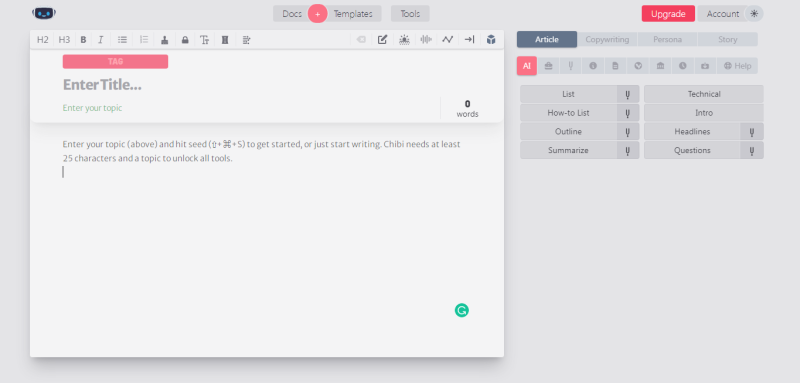Click the Enter your topic field

[92, 108]
